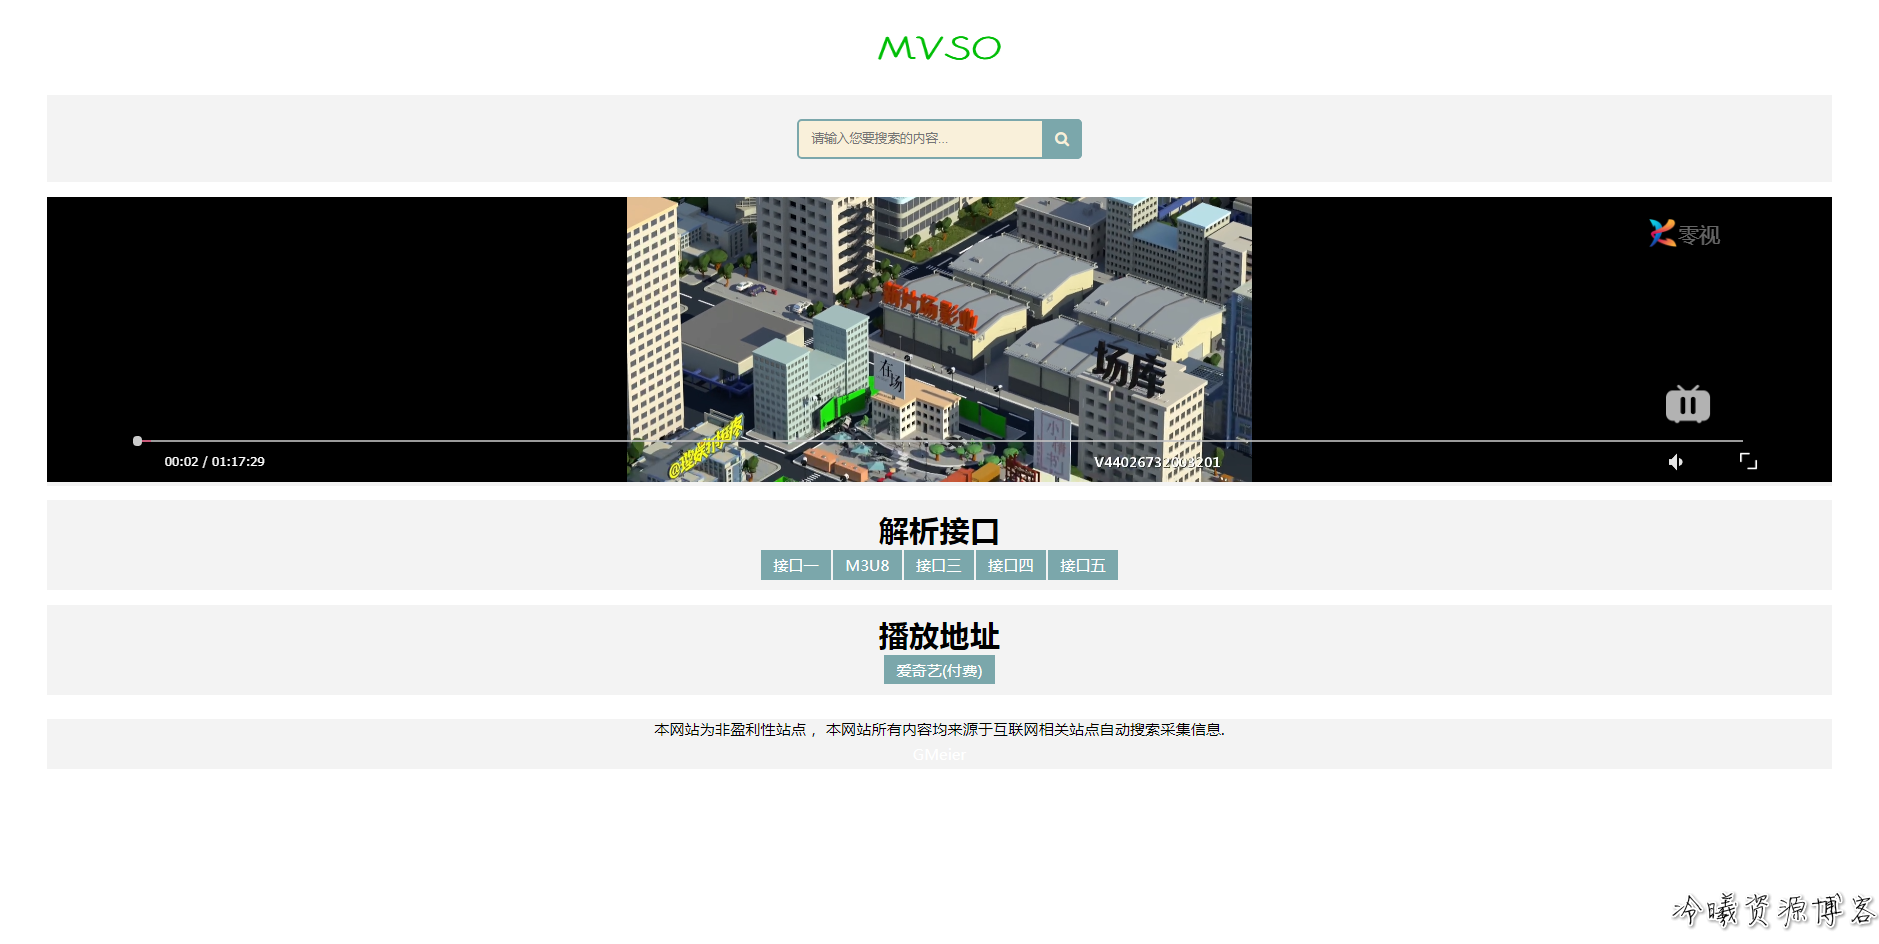Click the video frame showing city scene
This screenshot has height=944, width=1879.
tap(939, 339)
